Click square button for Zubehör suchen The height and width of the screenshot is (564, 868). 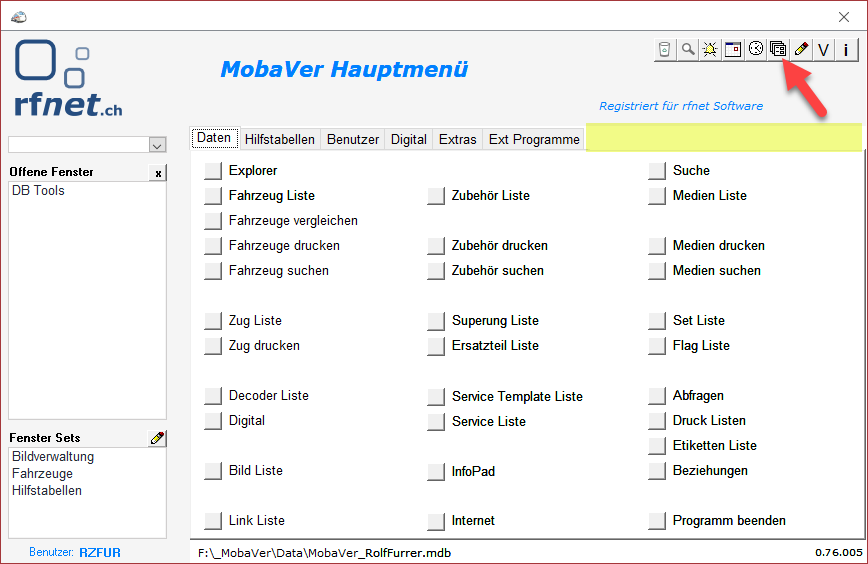tap(436, 271)
